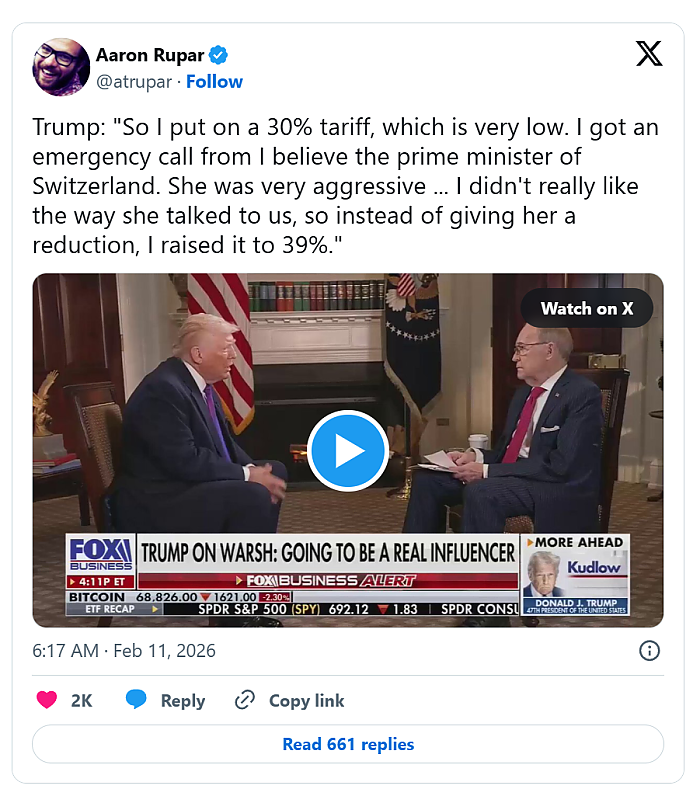The width and height of the screenshot is (700, 803).
Task: Click the Kudlow More Ahead inset image
Action: [x=576, y=575]
